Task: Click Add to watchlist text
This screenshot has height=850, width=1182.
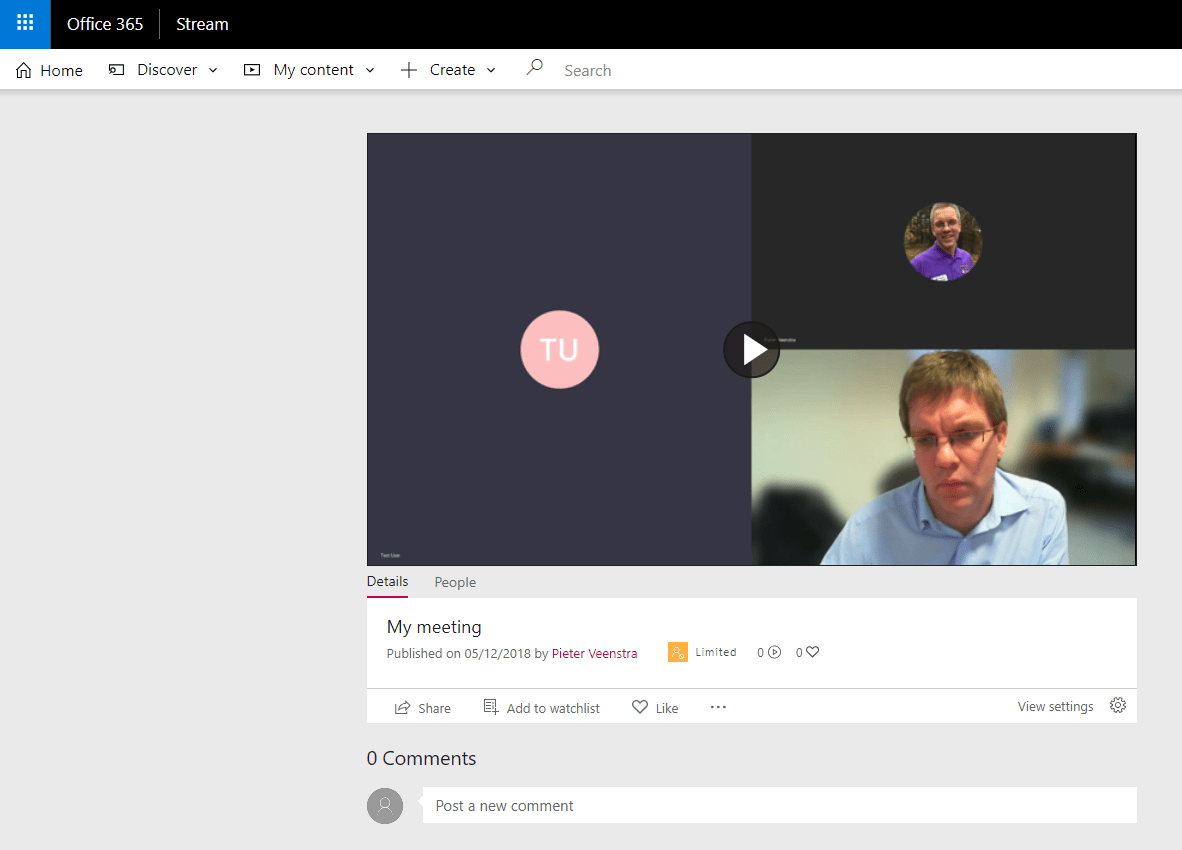Action: coord(553,708)
